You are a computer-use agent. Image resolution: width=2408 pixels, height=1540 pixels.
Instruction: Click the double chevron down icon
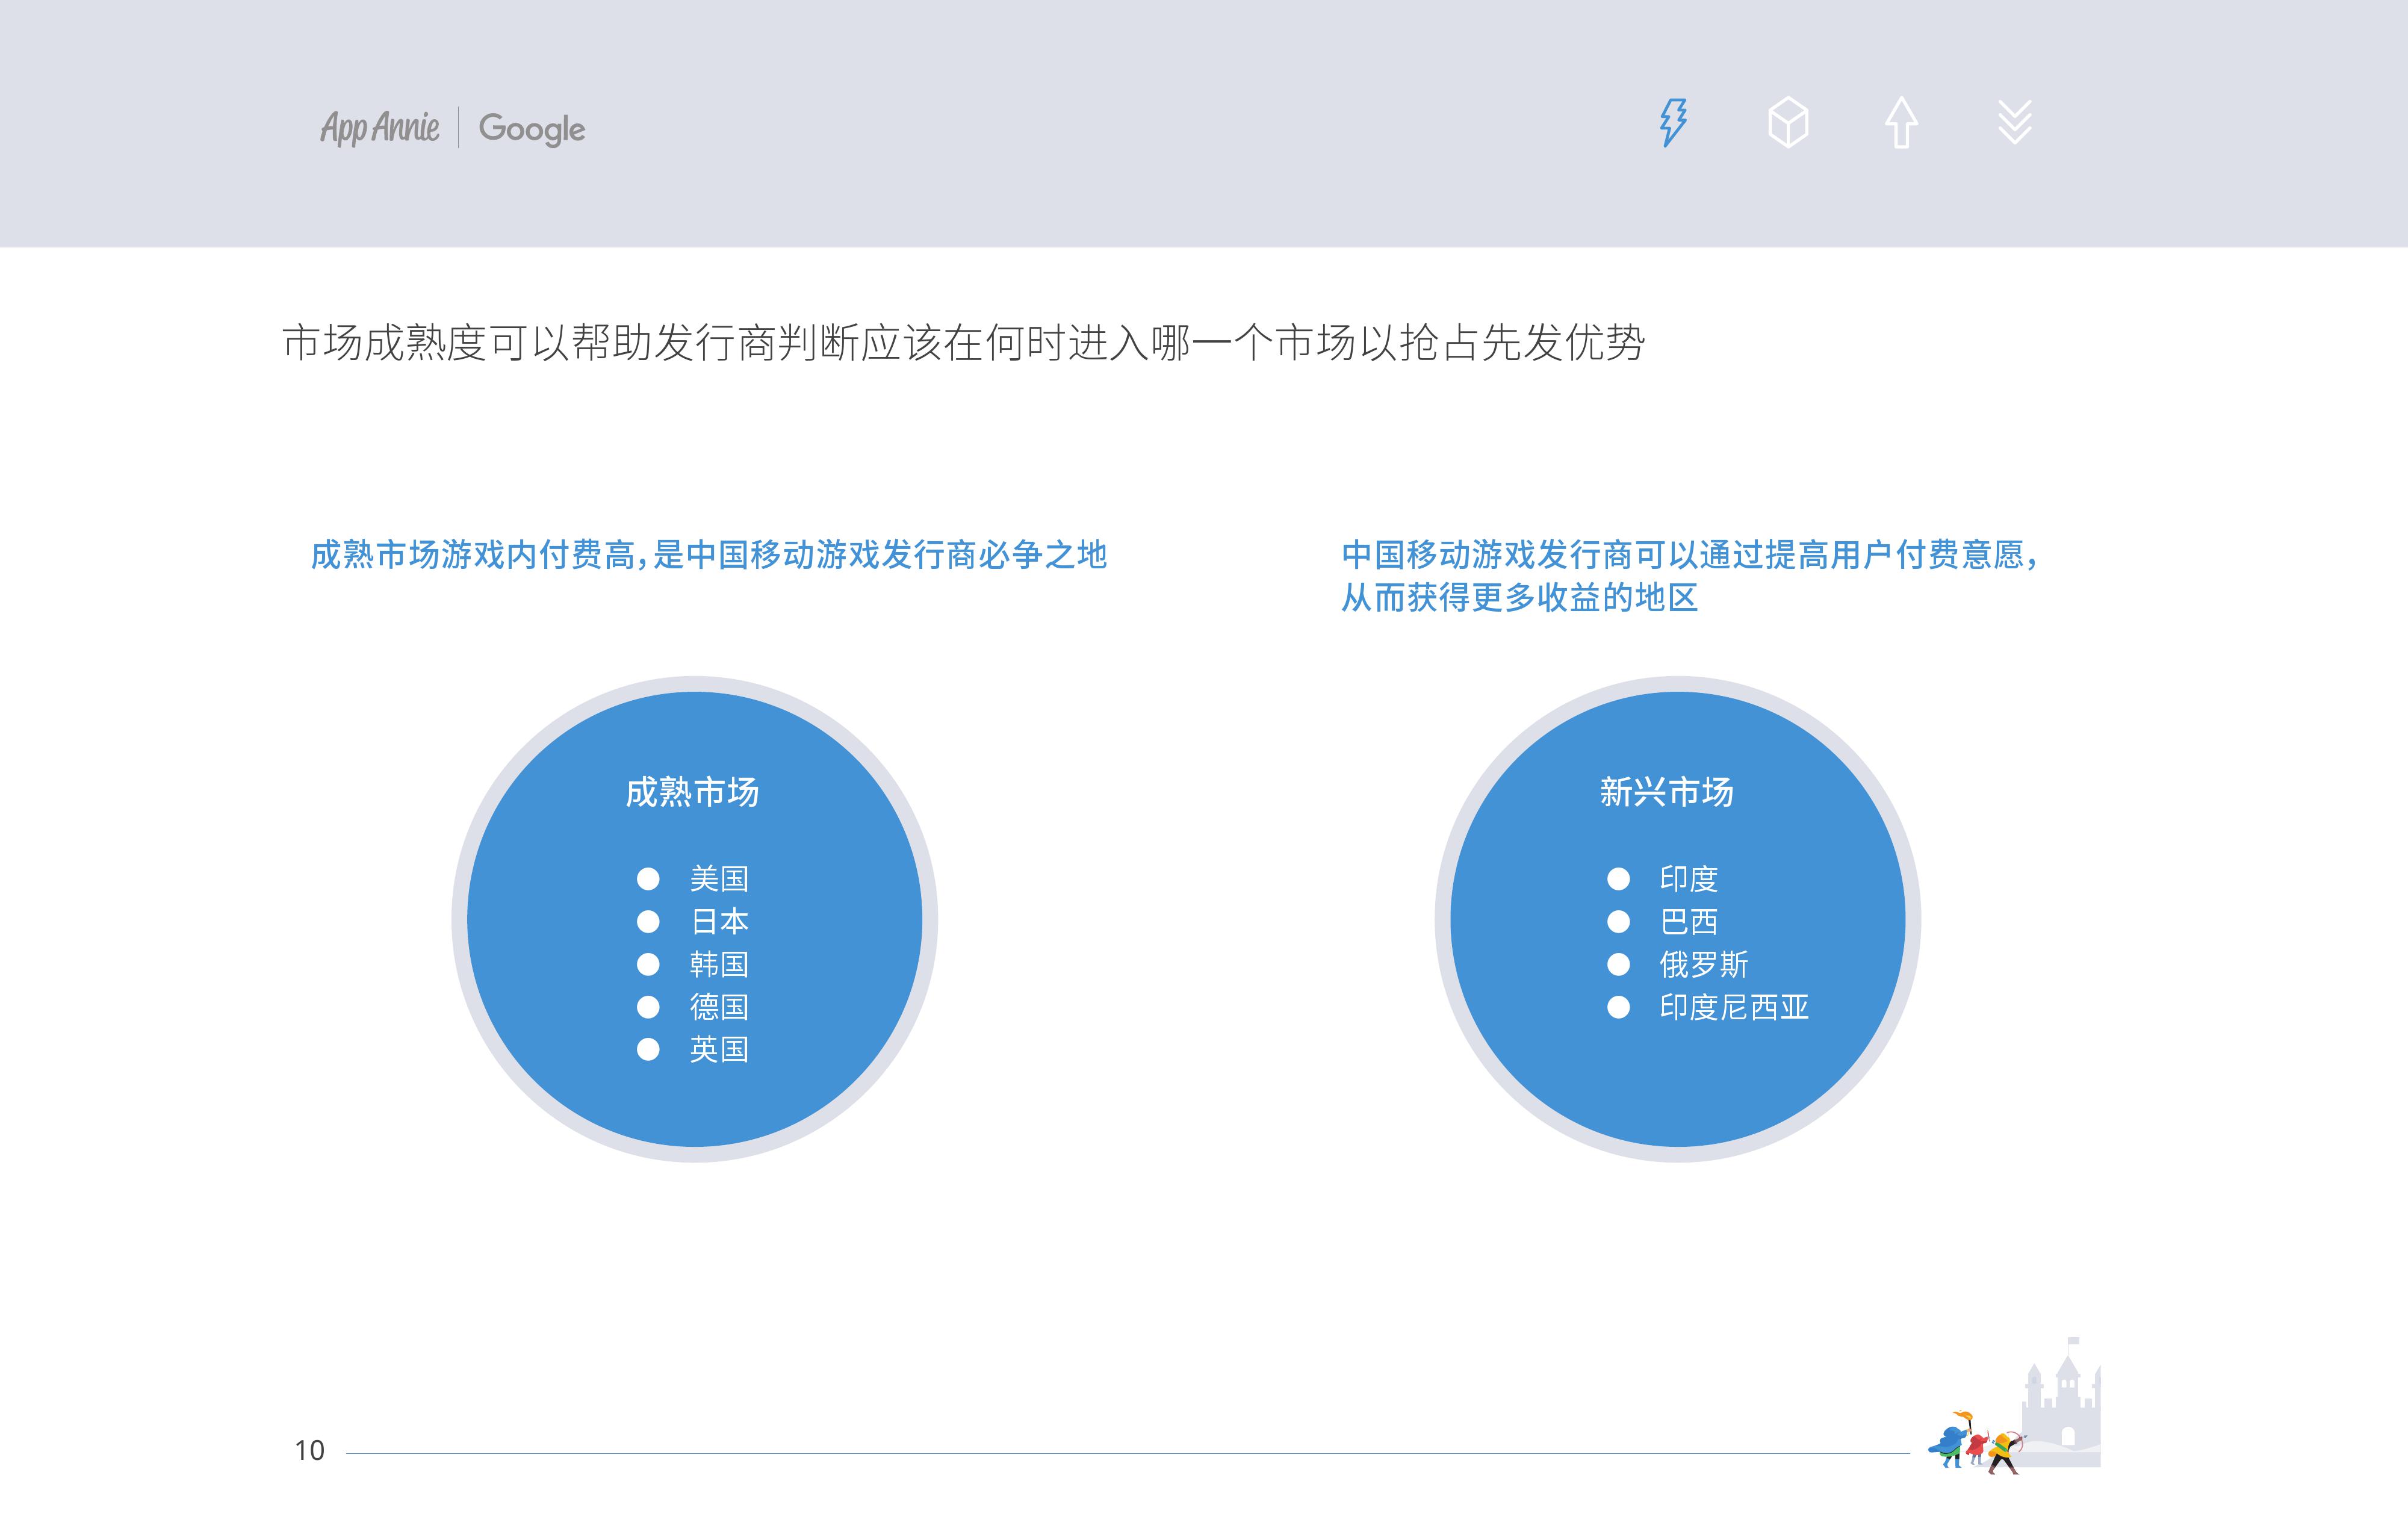pyautogui.click(x=2014, y=123)
